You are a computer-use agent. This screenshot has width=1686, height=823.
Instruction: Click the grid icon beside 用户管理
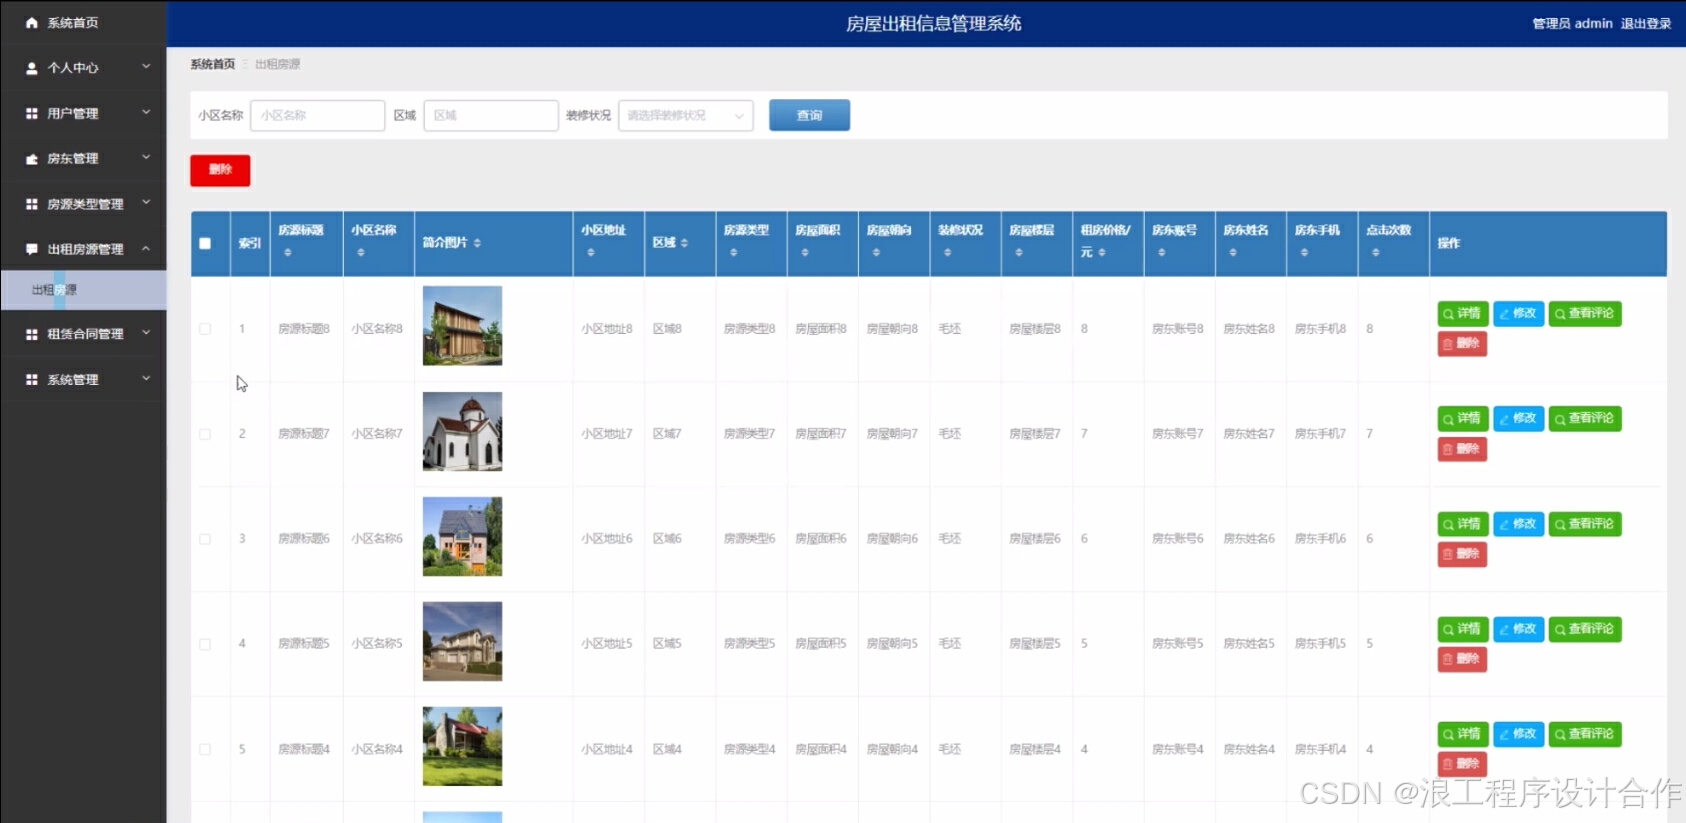point(32,113)
